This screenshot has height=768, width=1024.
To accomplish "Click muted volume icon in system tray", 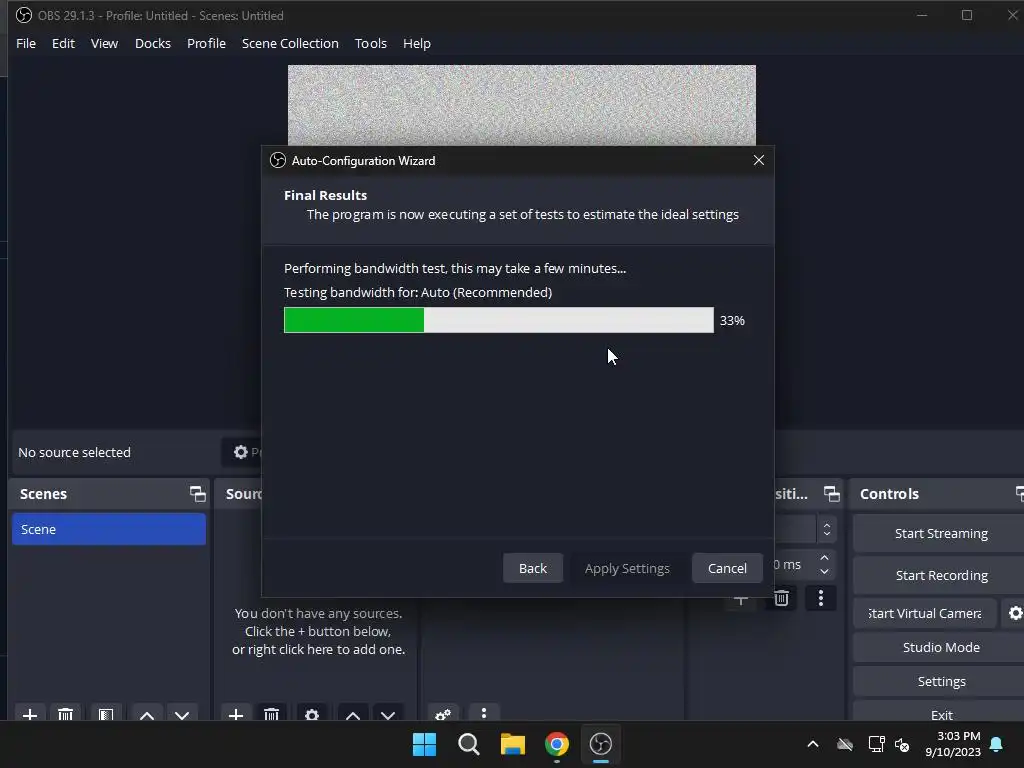I will pos(902,744).
